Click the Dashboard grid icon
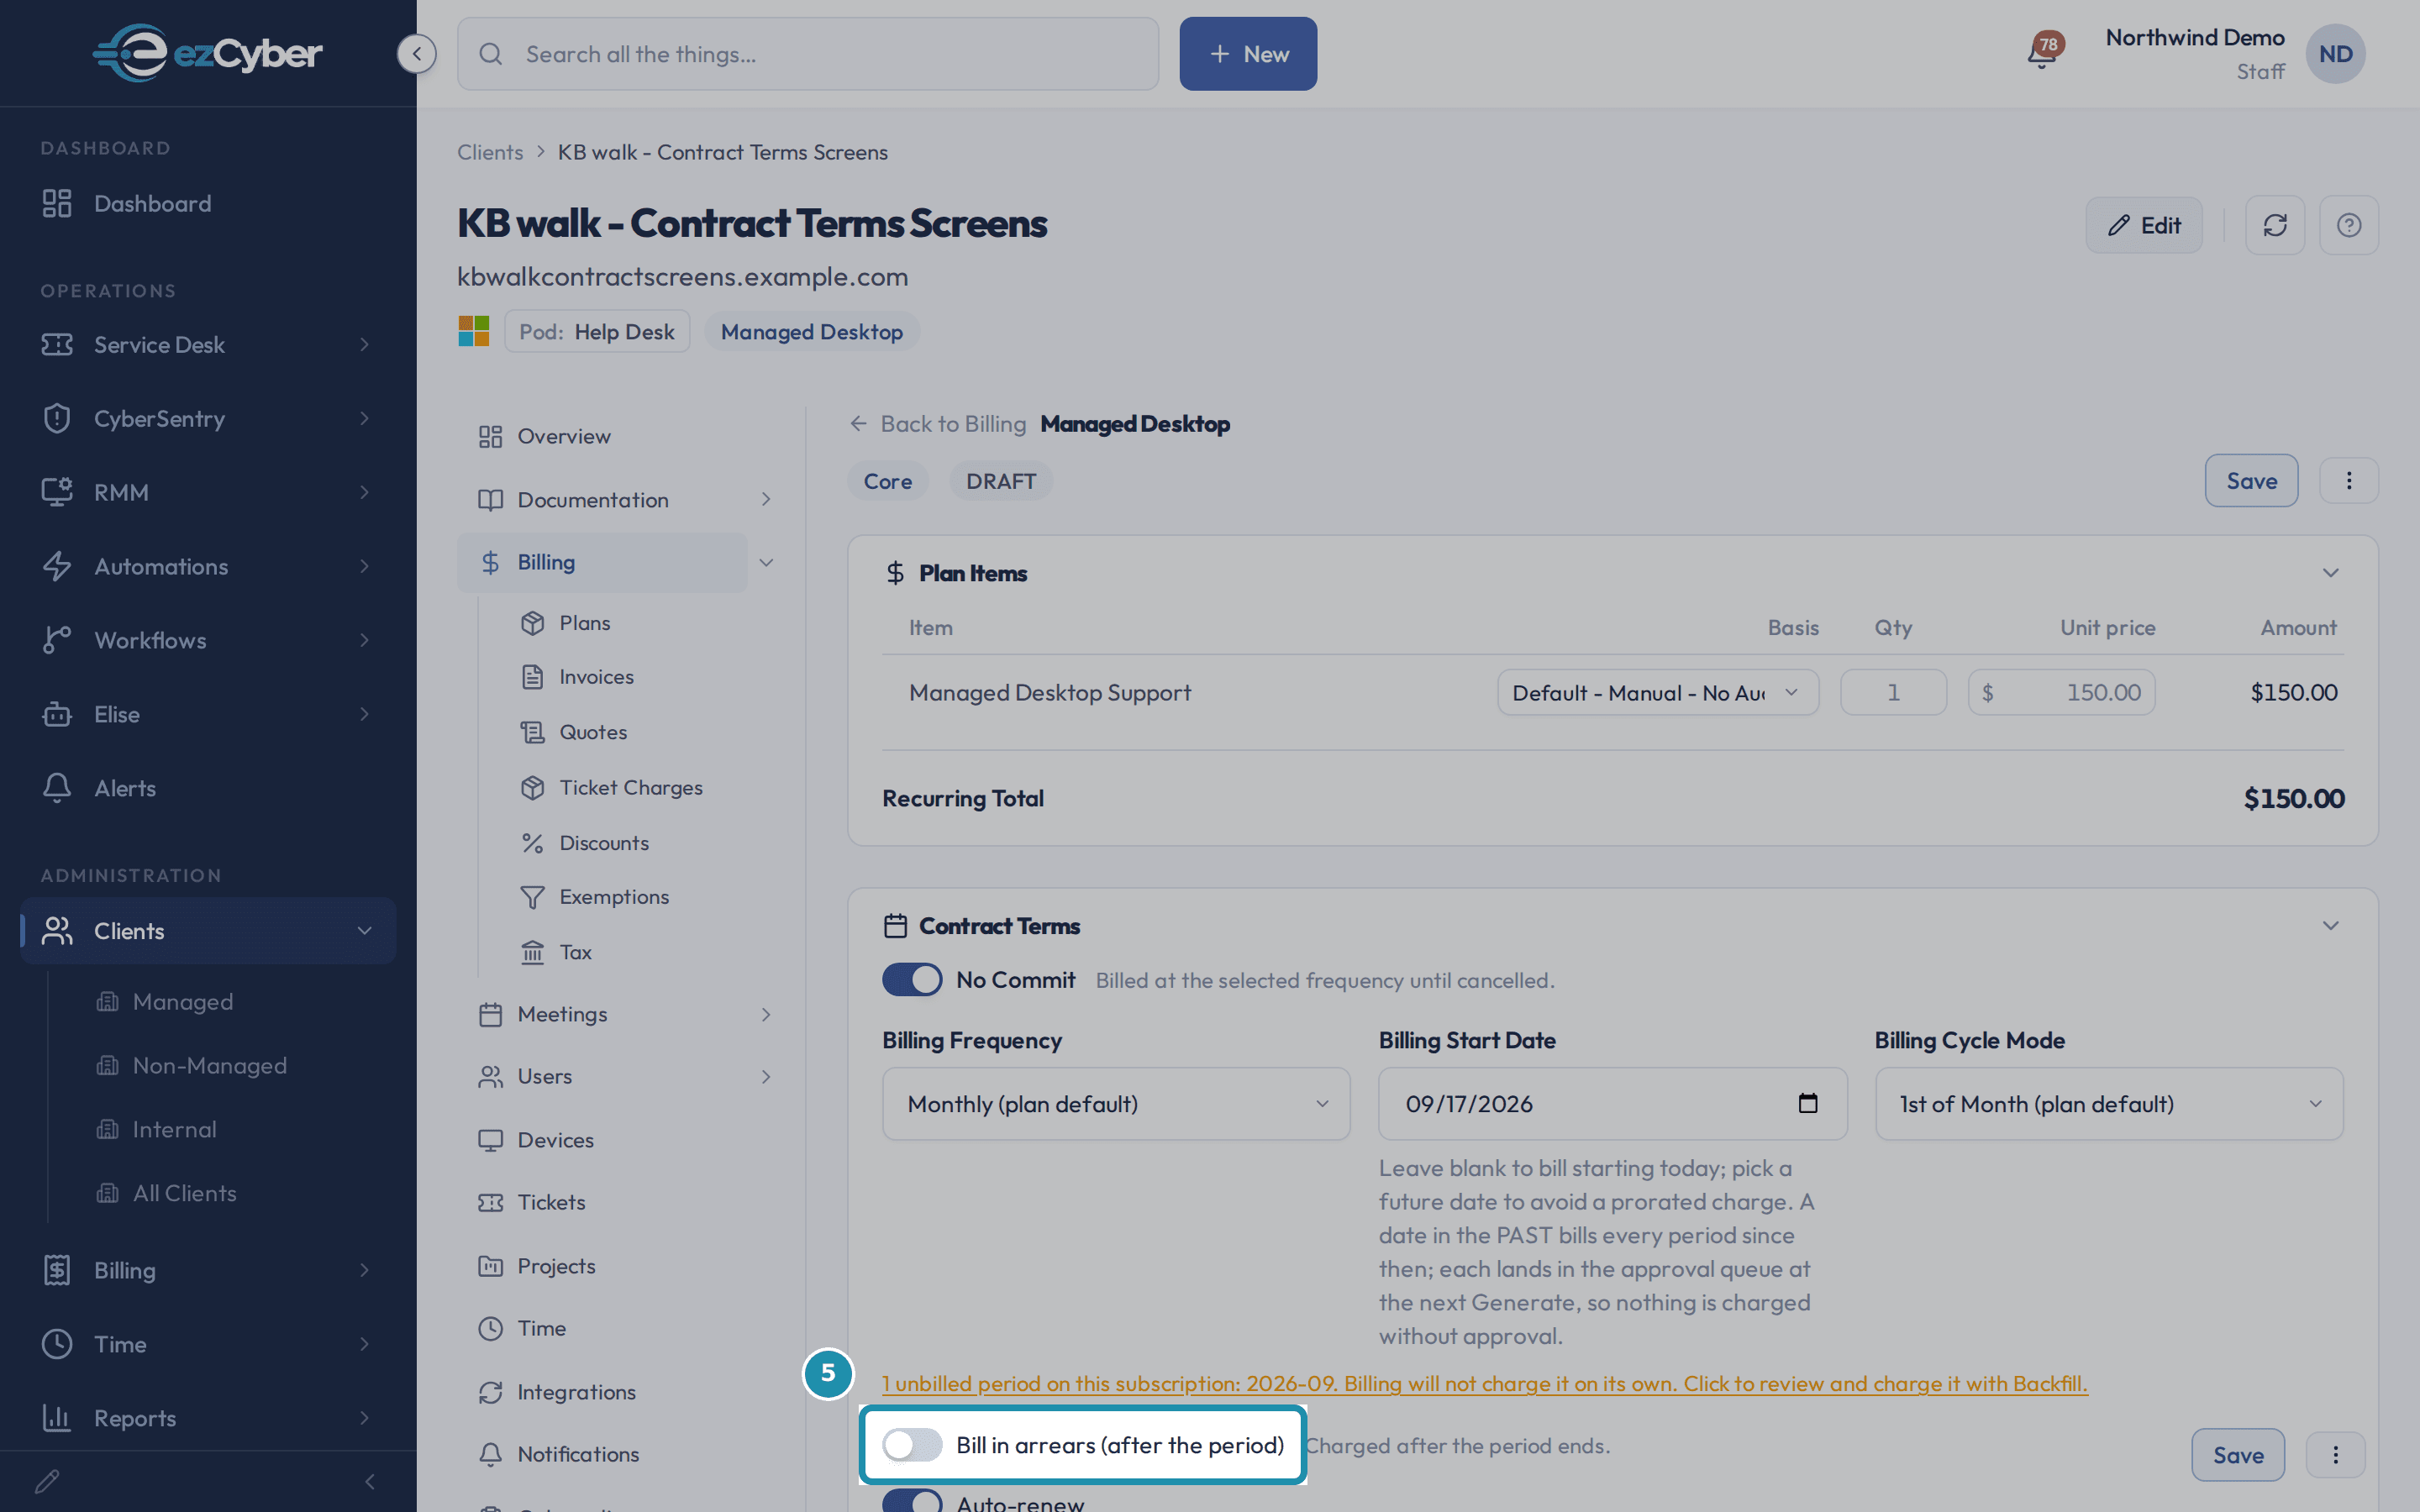 coord(57,203)
